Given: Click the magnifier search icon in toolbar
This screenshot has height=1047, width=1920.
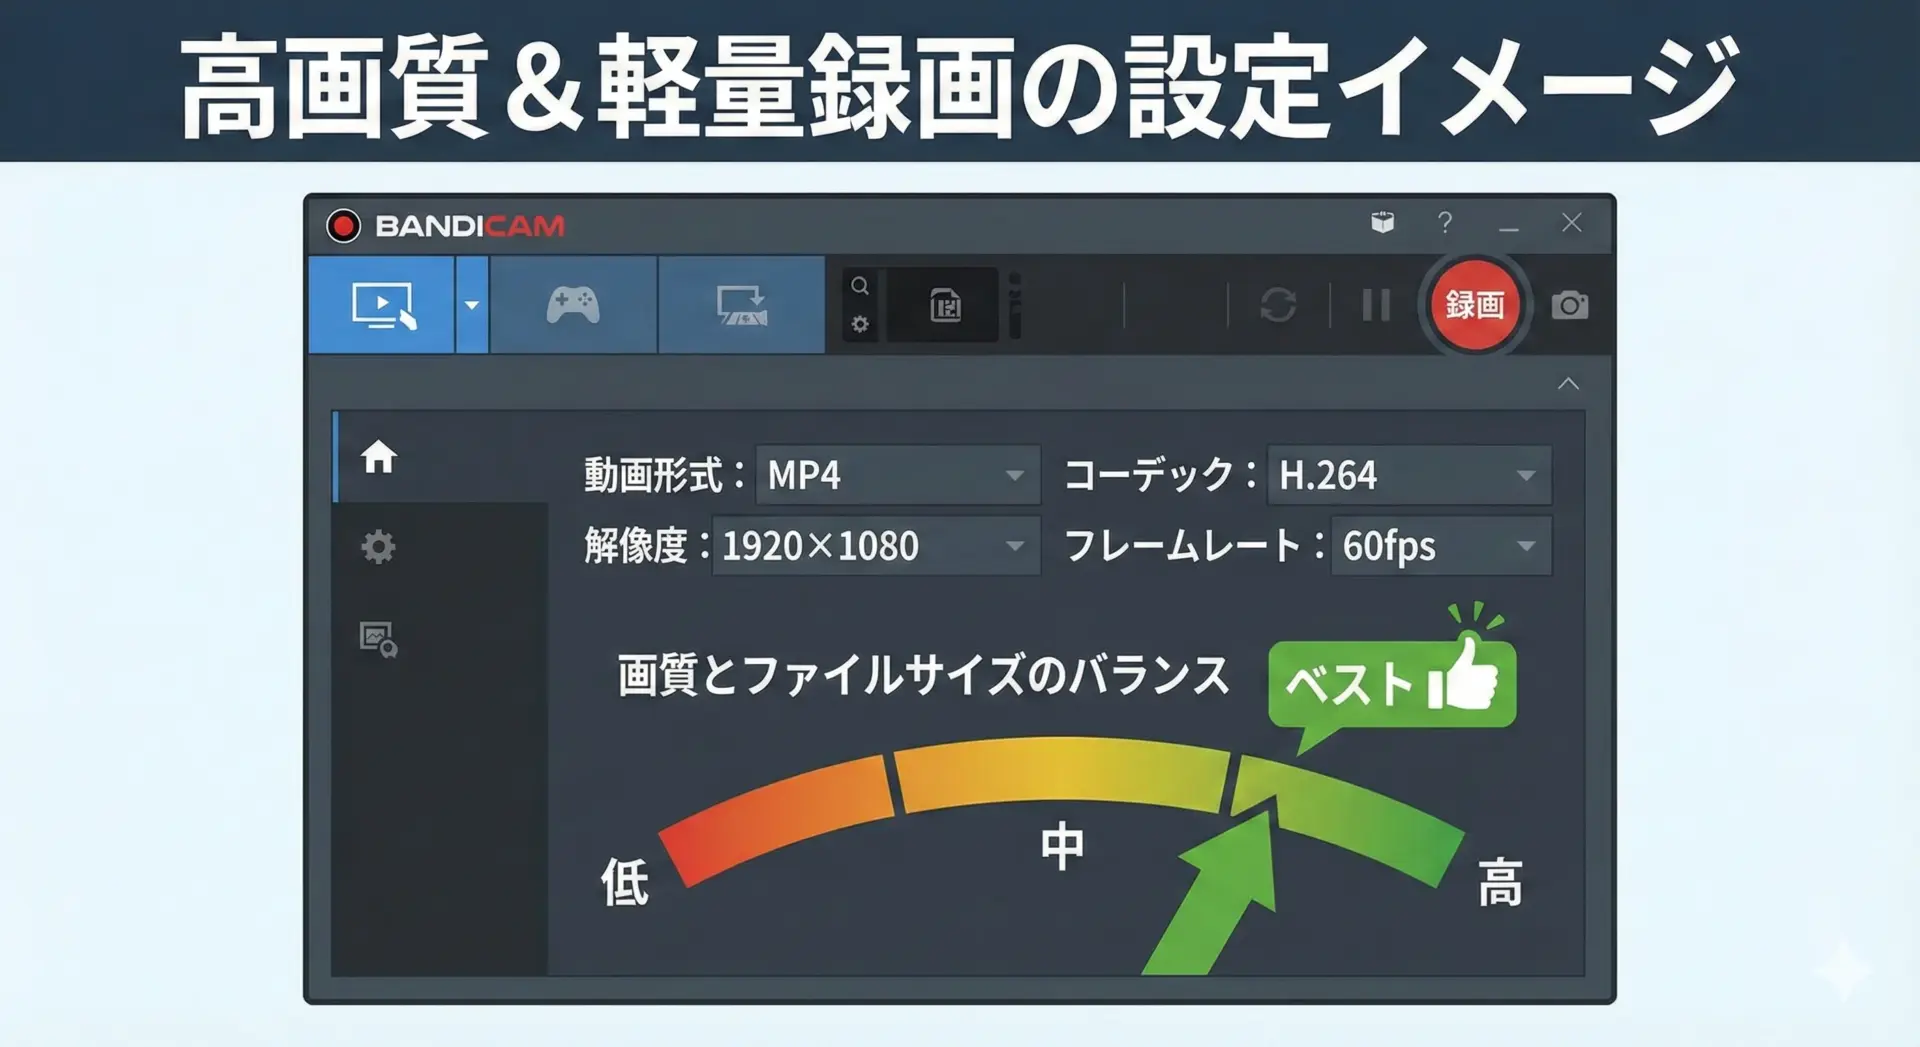Looking at the screenshot, I should point(860,286).
